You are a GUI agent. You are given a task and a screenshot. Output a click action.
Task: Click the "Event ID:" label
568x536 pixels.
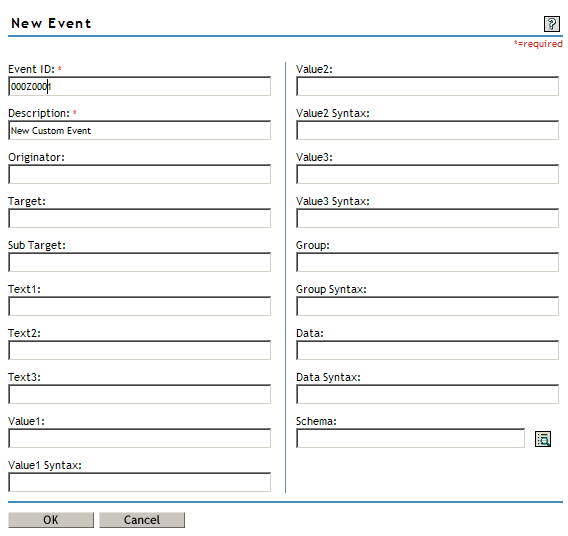32,69
